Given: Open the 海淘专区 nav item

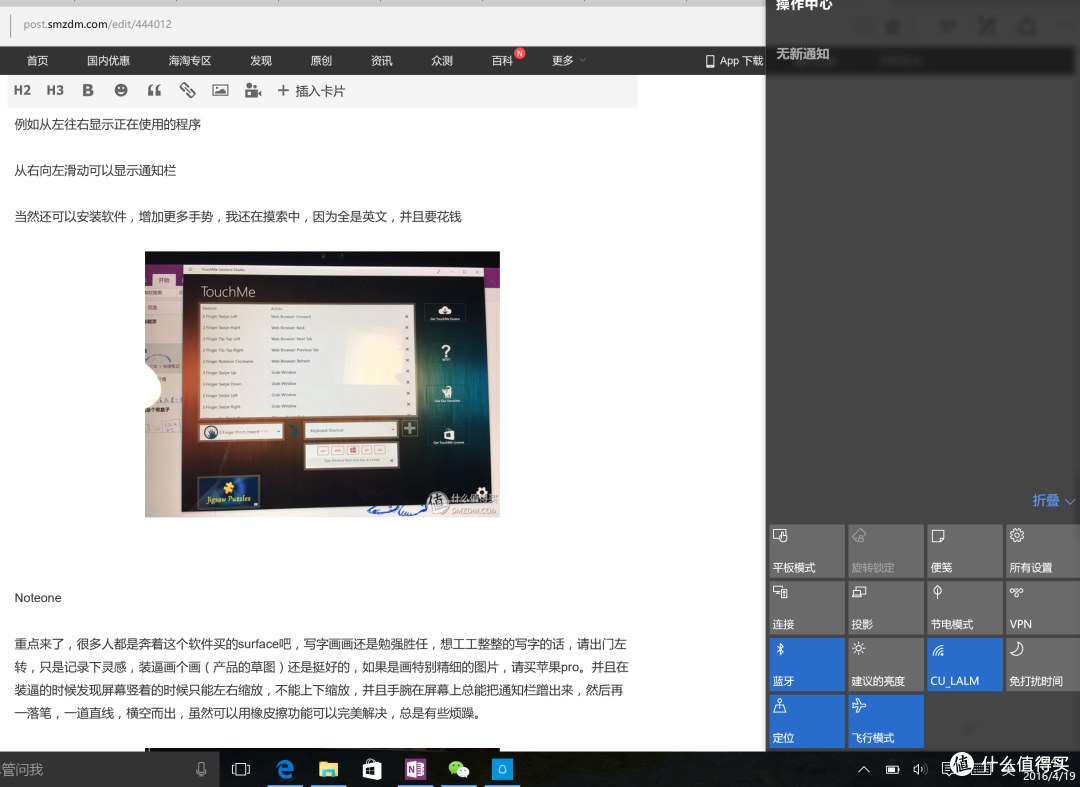Looking at the screenshot, I should click(x=189, y=61).
